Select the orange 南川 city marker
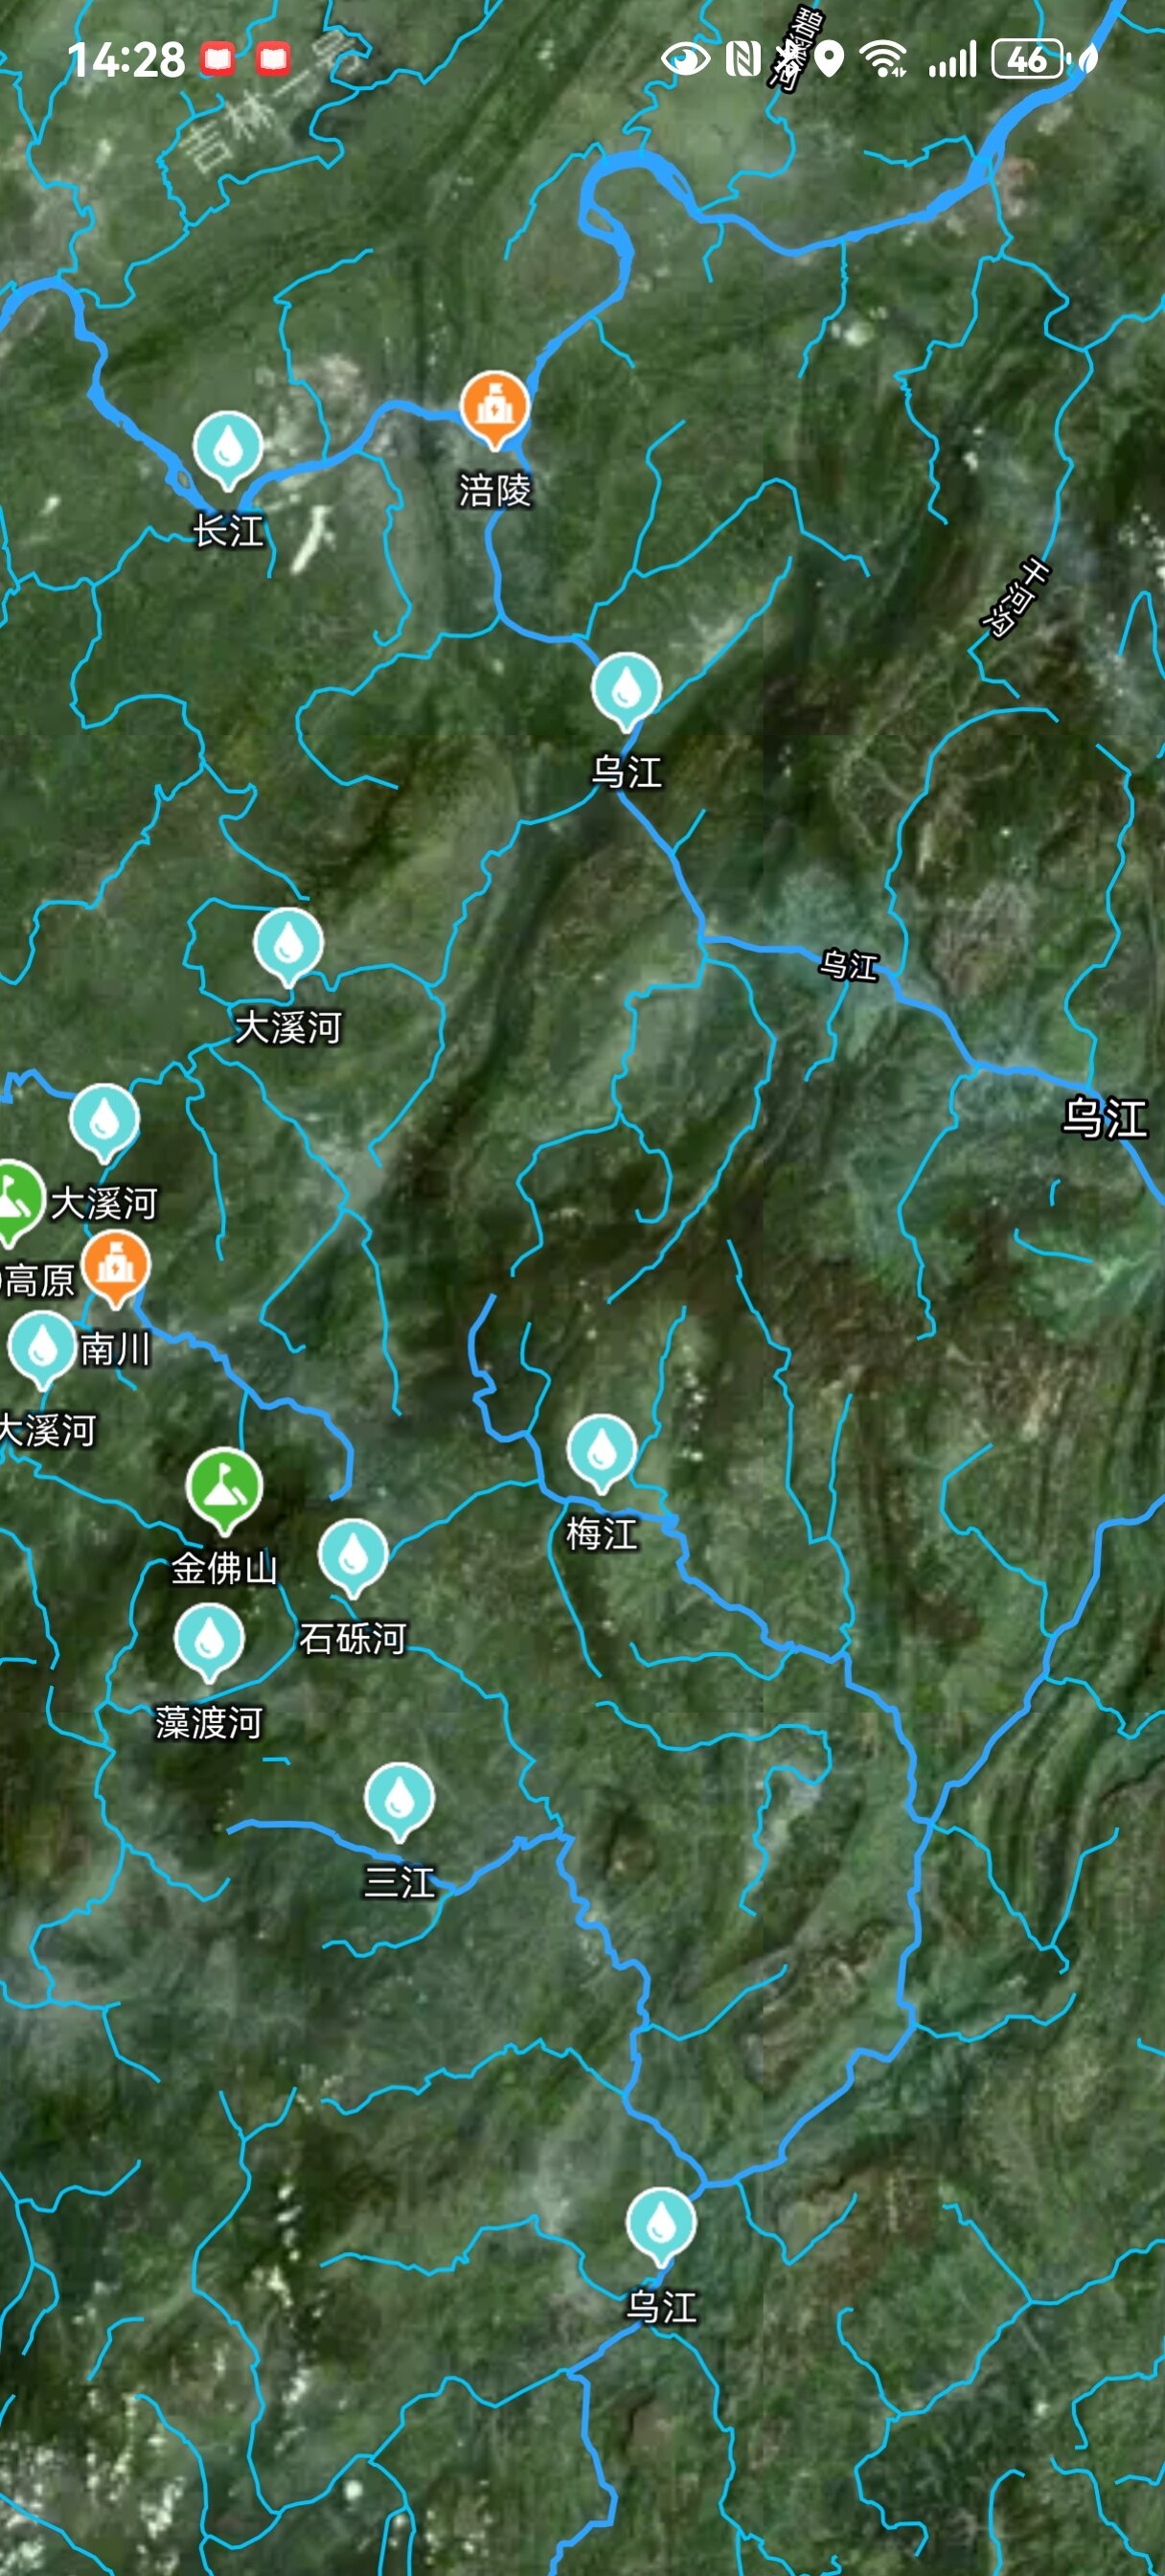1165x2576 pixels. point(116,1267)
